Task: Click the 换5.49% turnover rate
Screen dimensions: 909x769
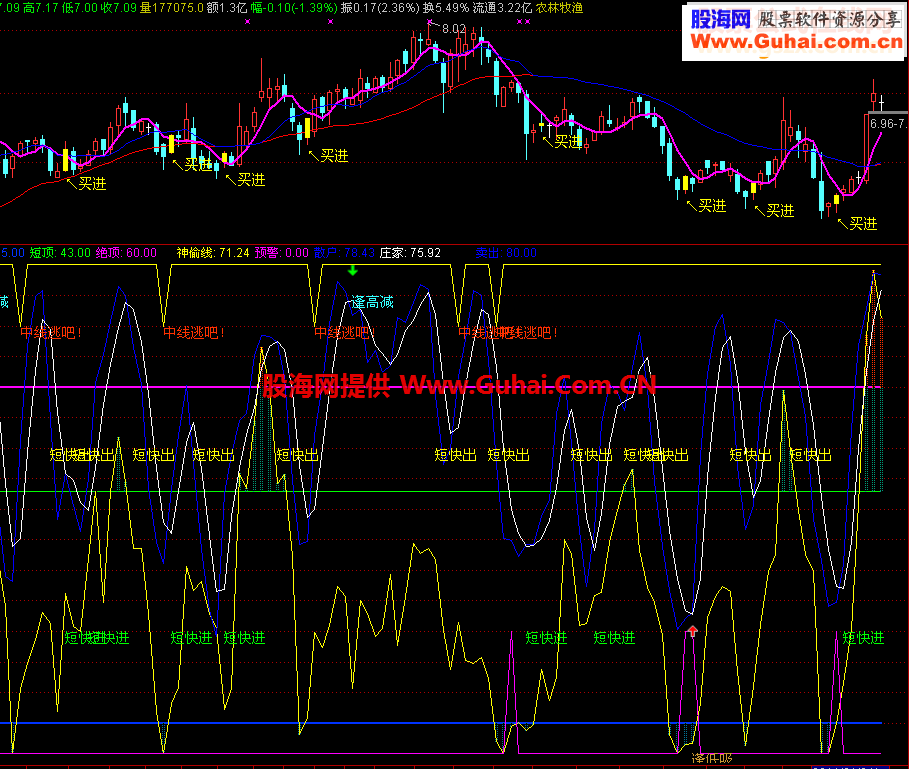Action: [446, 8]
